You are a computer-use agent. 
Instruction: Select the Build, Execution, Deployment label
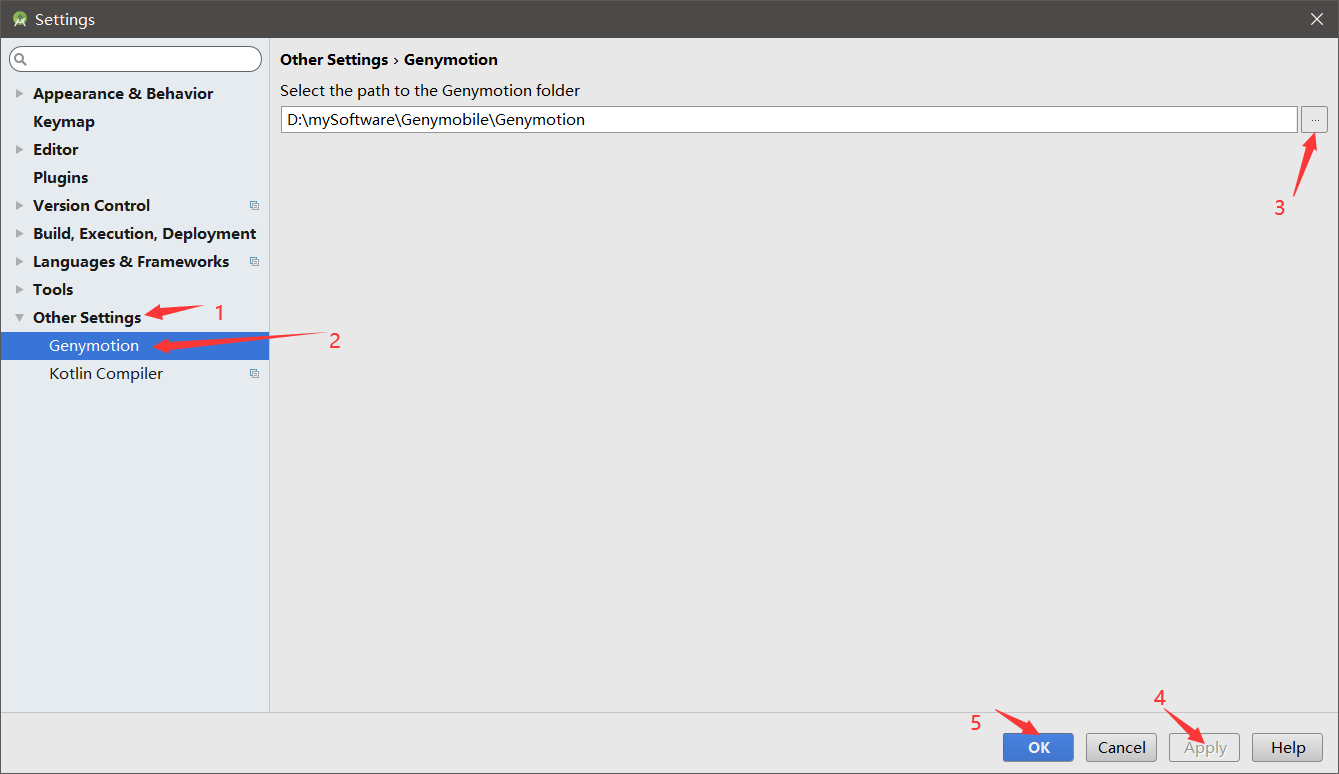(x=144, y=233)
